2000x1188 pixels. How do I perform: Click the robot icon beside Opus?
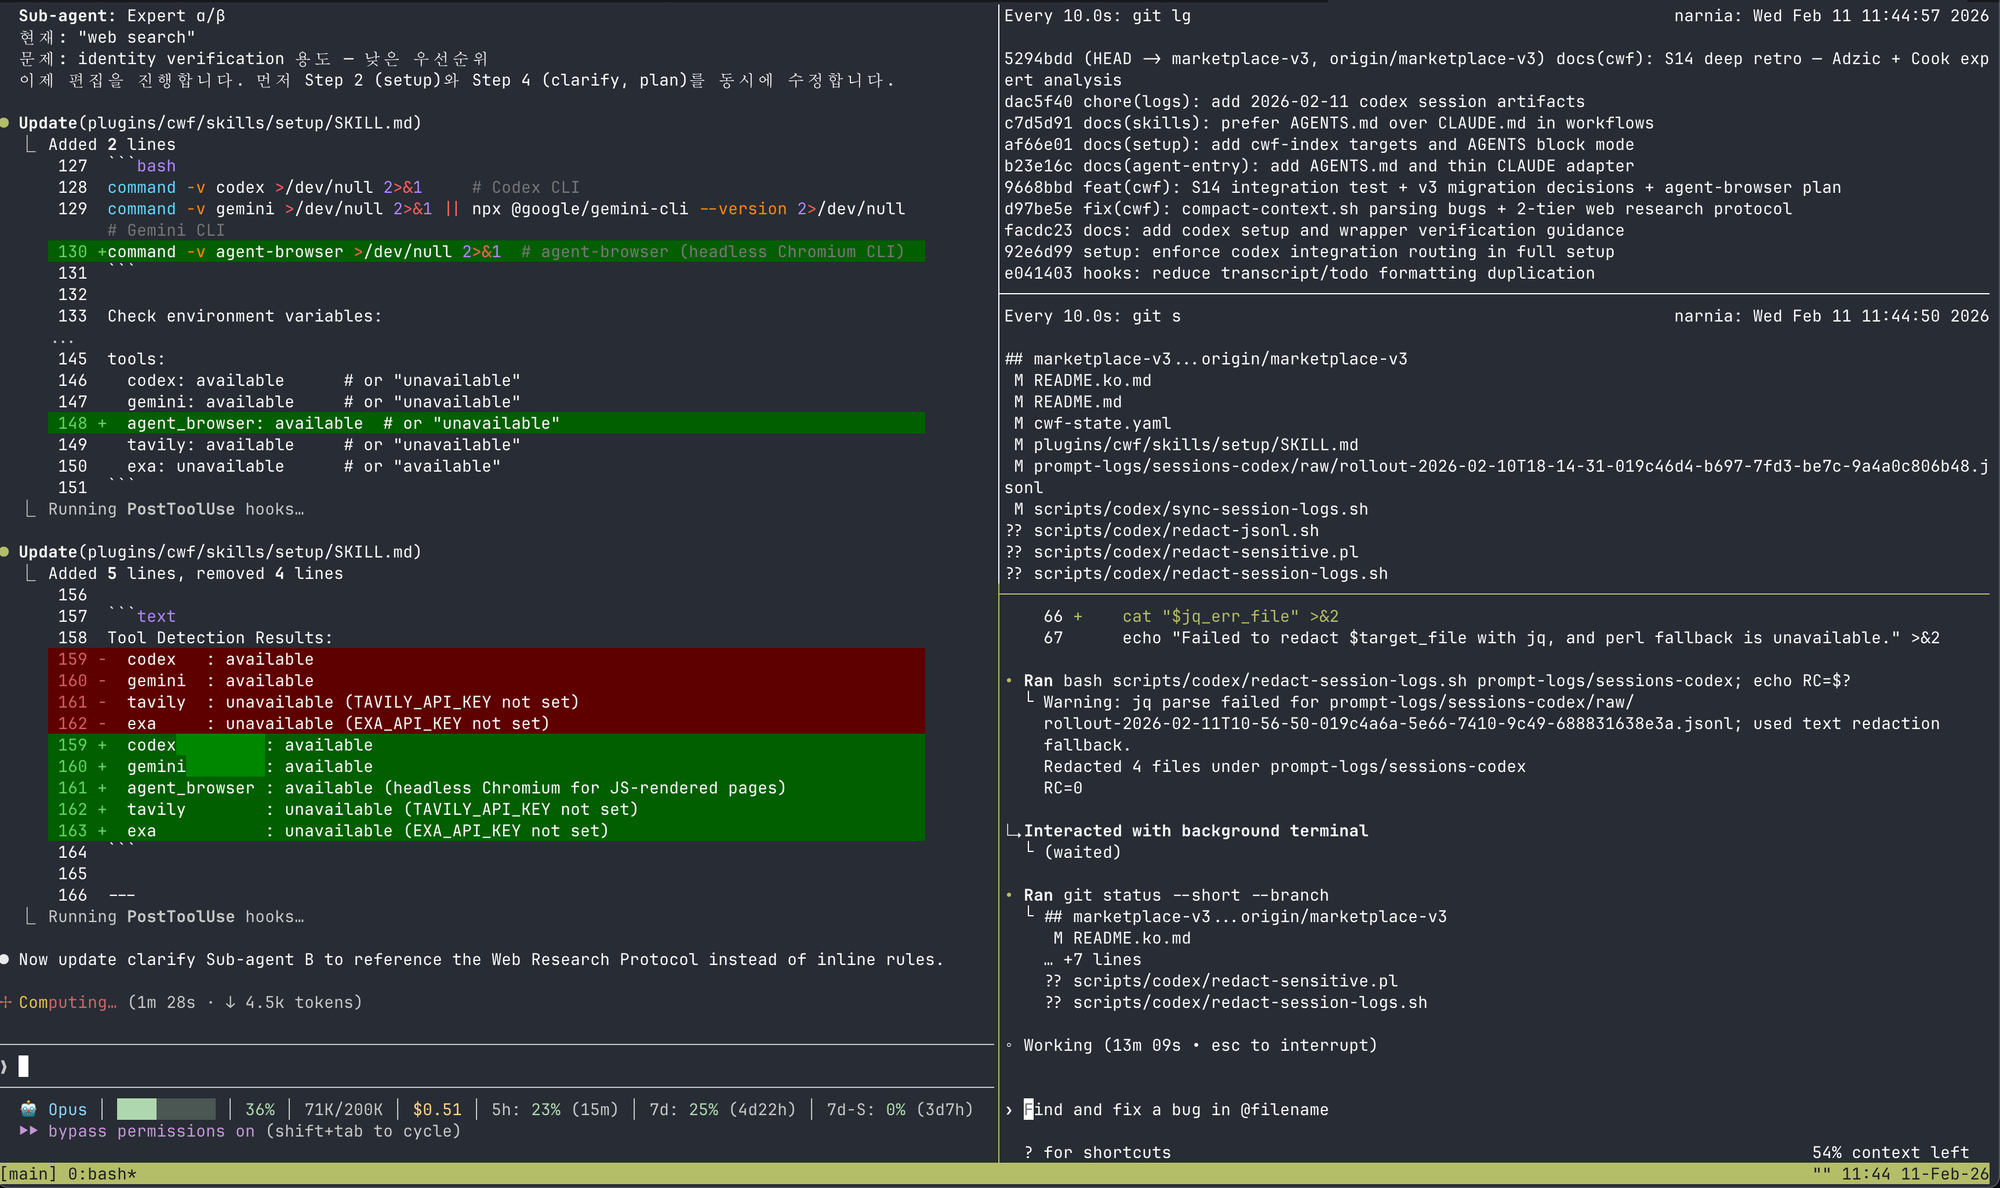pyautogui.click(x=28, y=1109)
